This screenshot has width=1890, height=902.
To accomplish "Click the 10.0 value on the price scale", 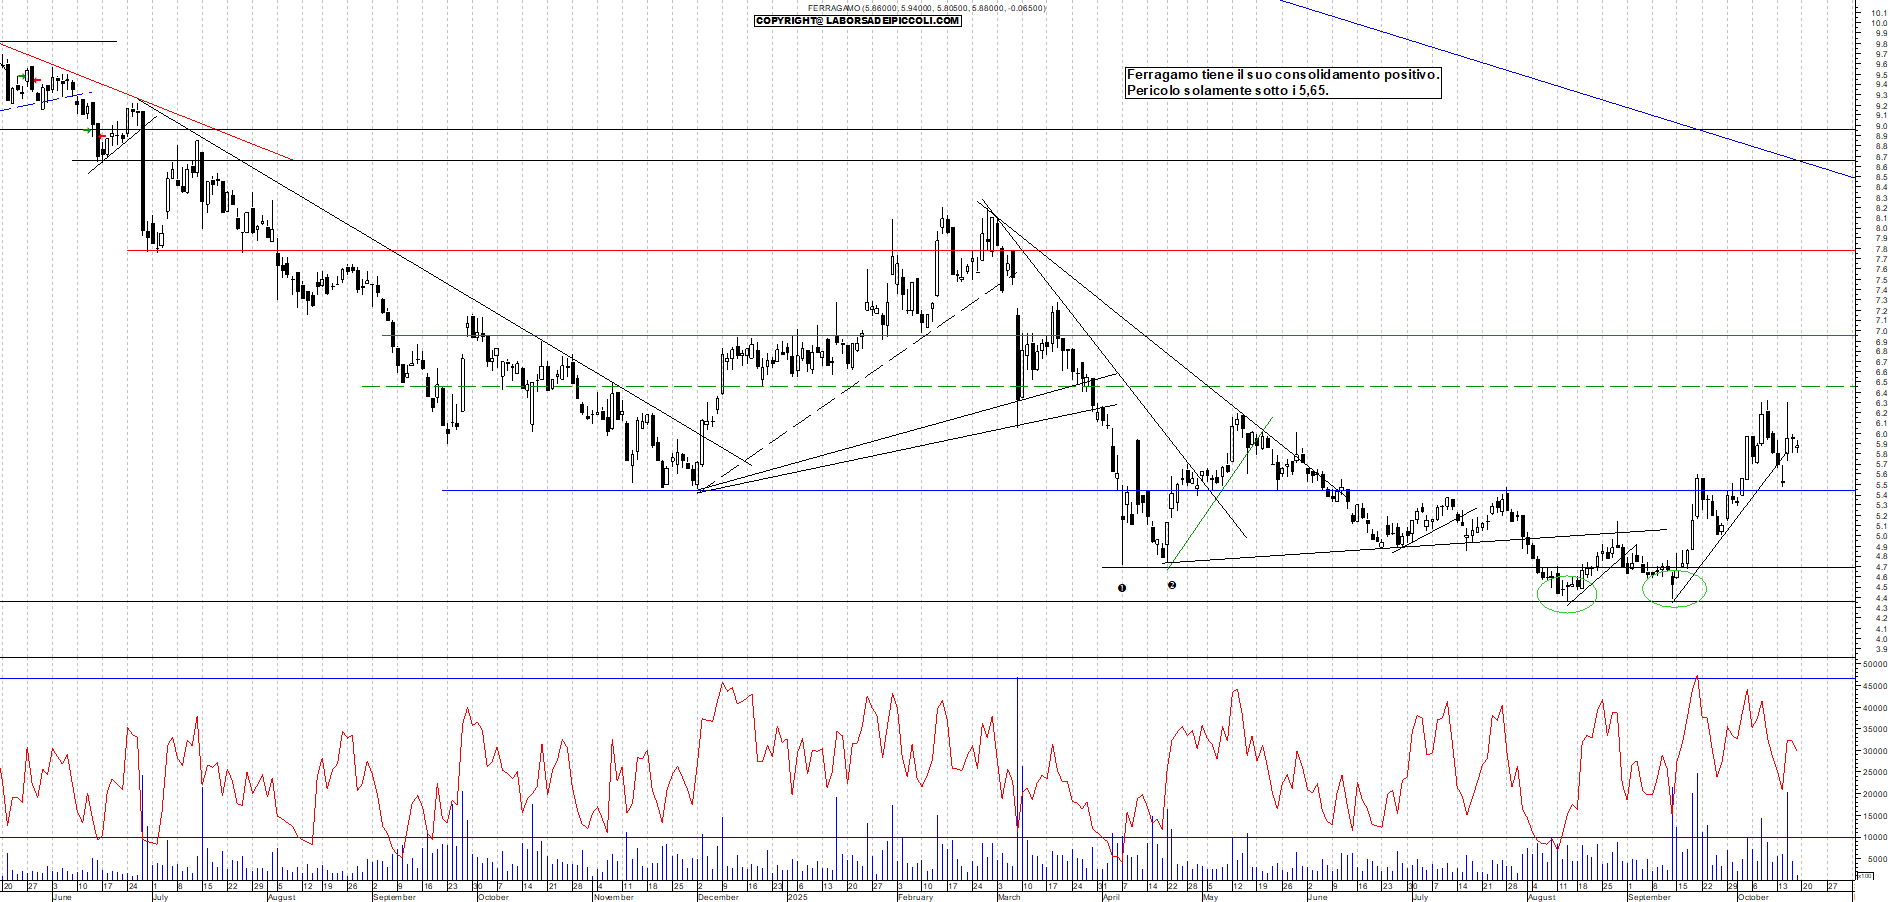I will tap(1878, 23).
